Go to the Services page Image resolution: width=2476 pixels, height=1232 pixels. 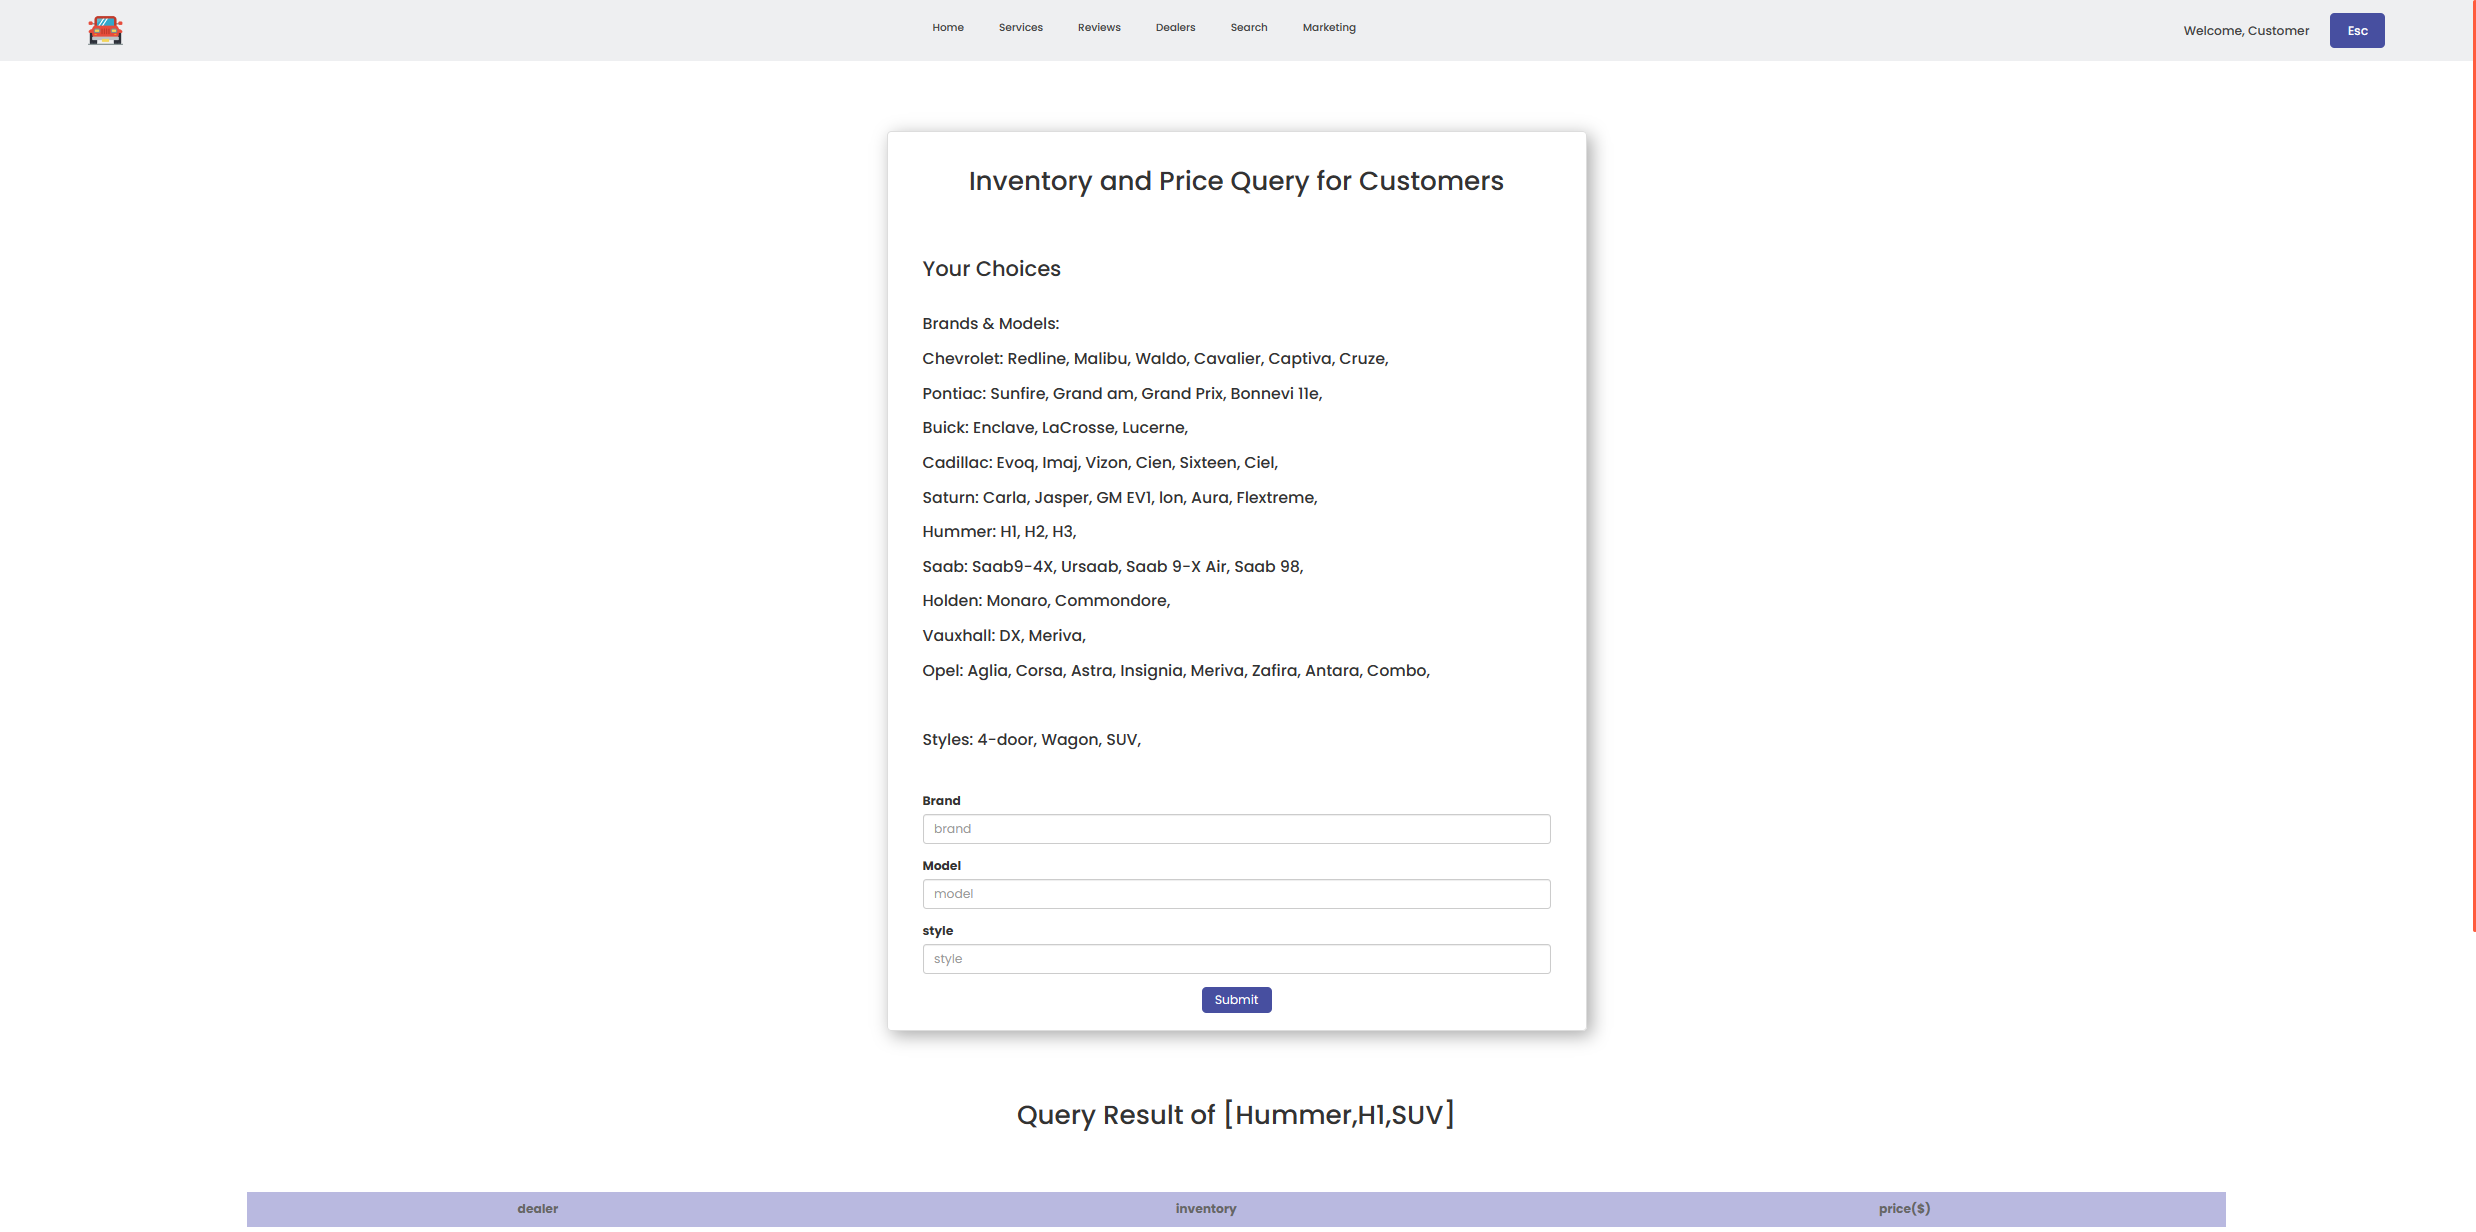click(1020, 28)
